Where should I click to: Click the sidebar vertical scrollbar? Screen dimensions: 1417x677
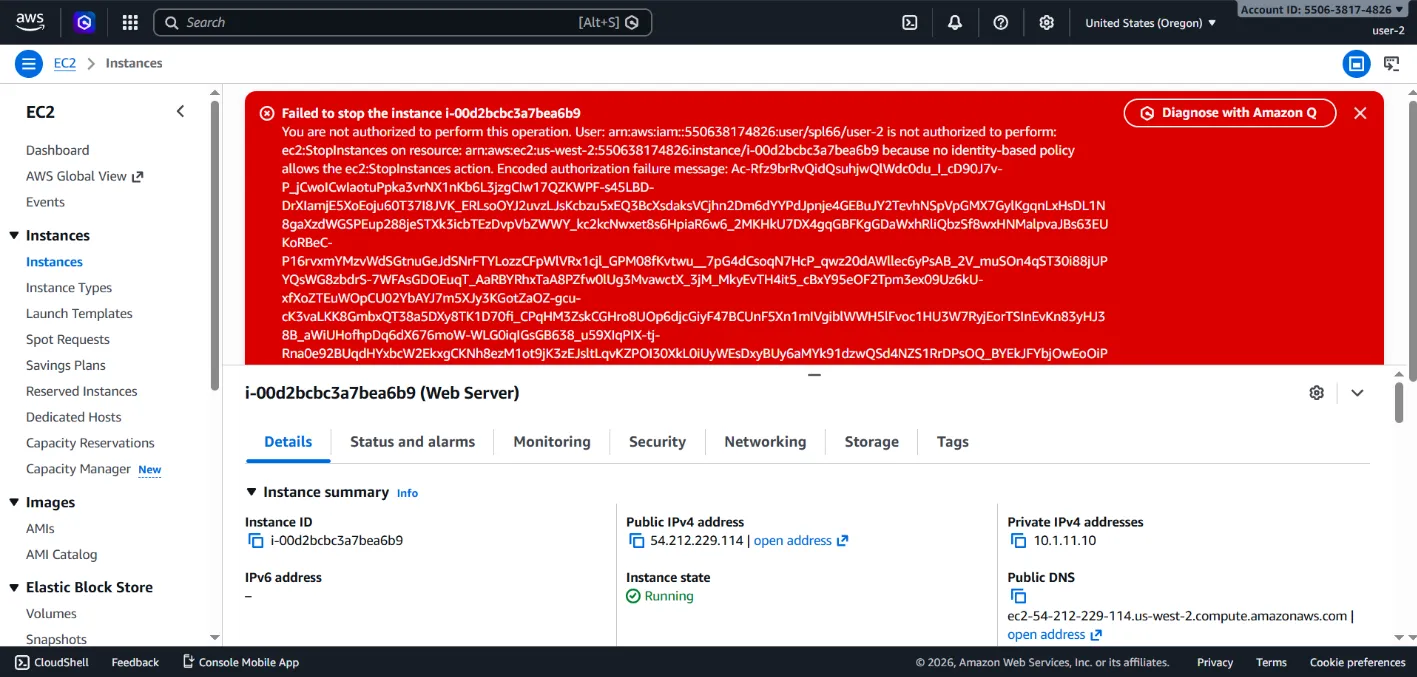pyautogui.click(x=215, y=245)
